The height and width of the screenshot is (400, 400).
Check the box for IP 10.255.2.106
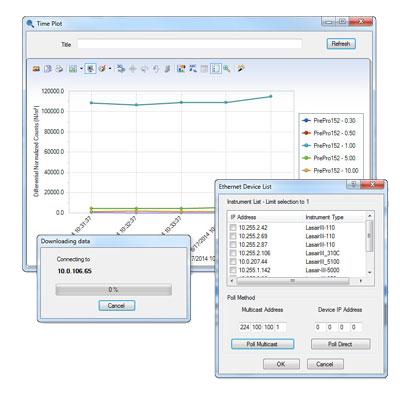tap(233, 253)
